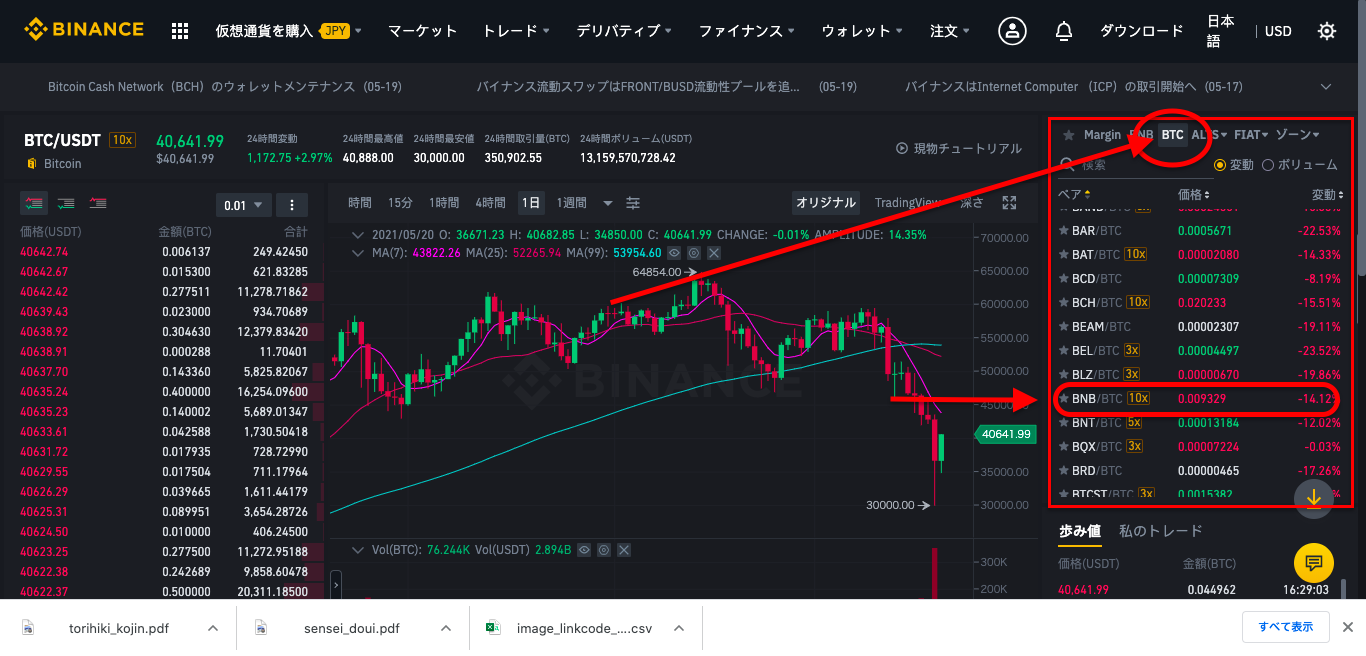The width and height of the screenshot is (1366, 656).
Task: Open the 0.01 price grouping dropdown
Action: tap(244, 205)
